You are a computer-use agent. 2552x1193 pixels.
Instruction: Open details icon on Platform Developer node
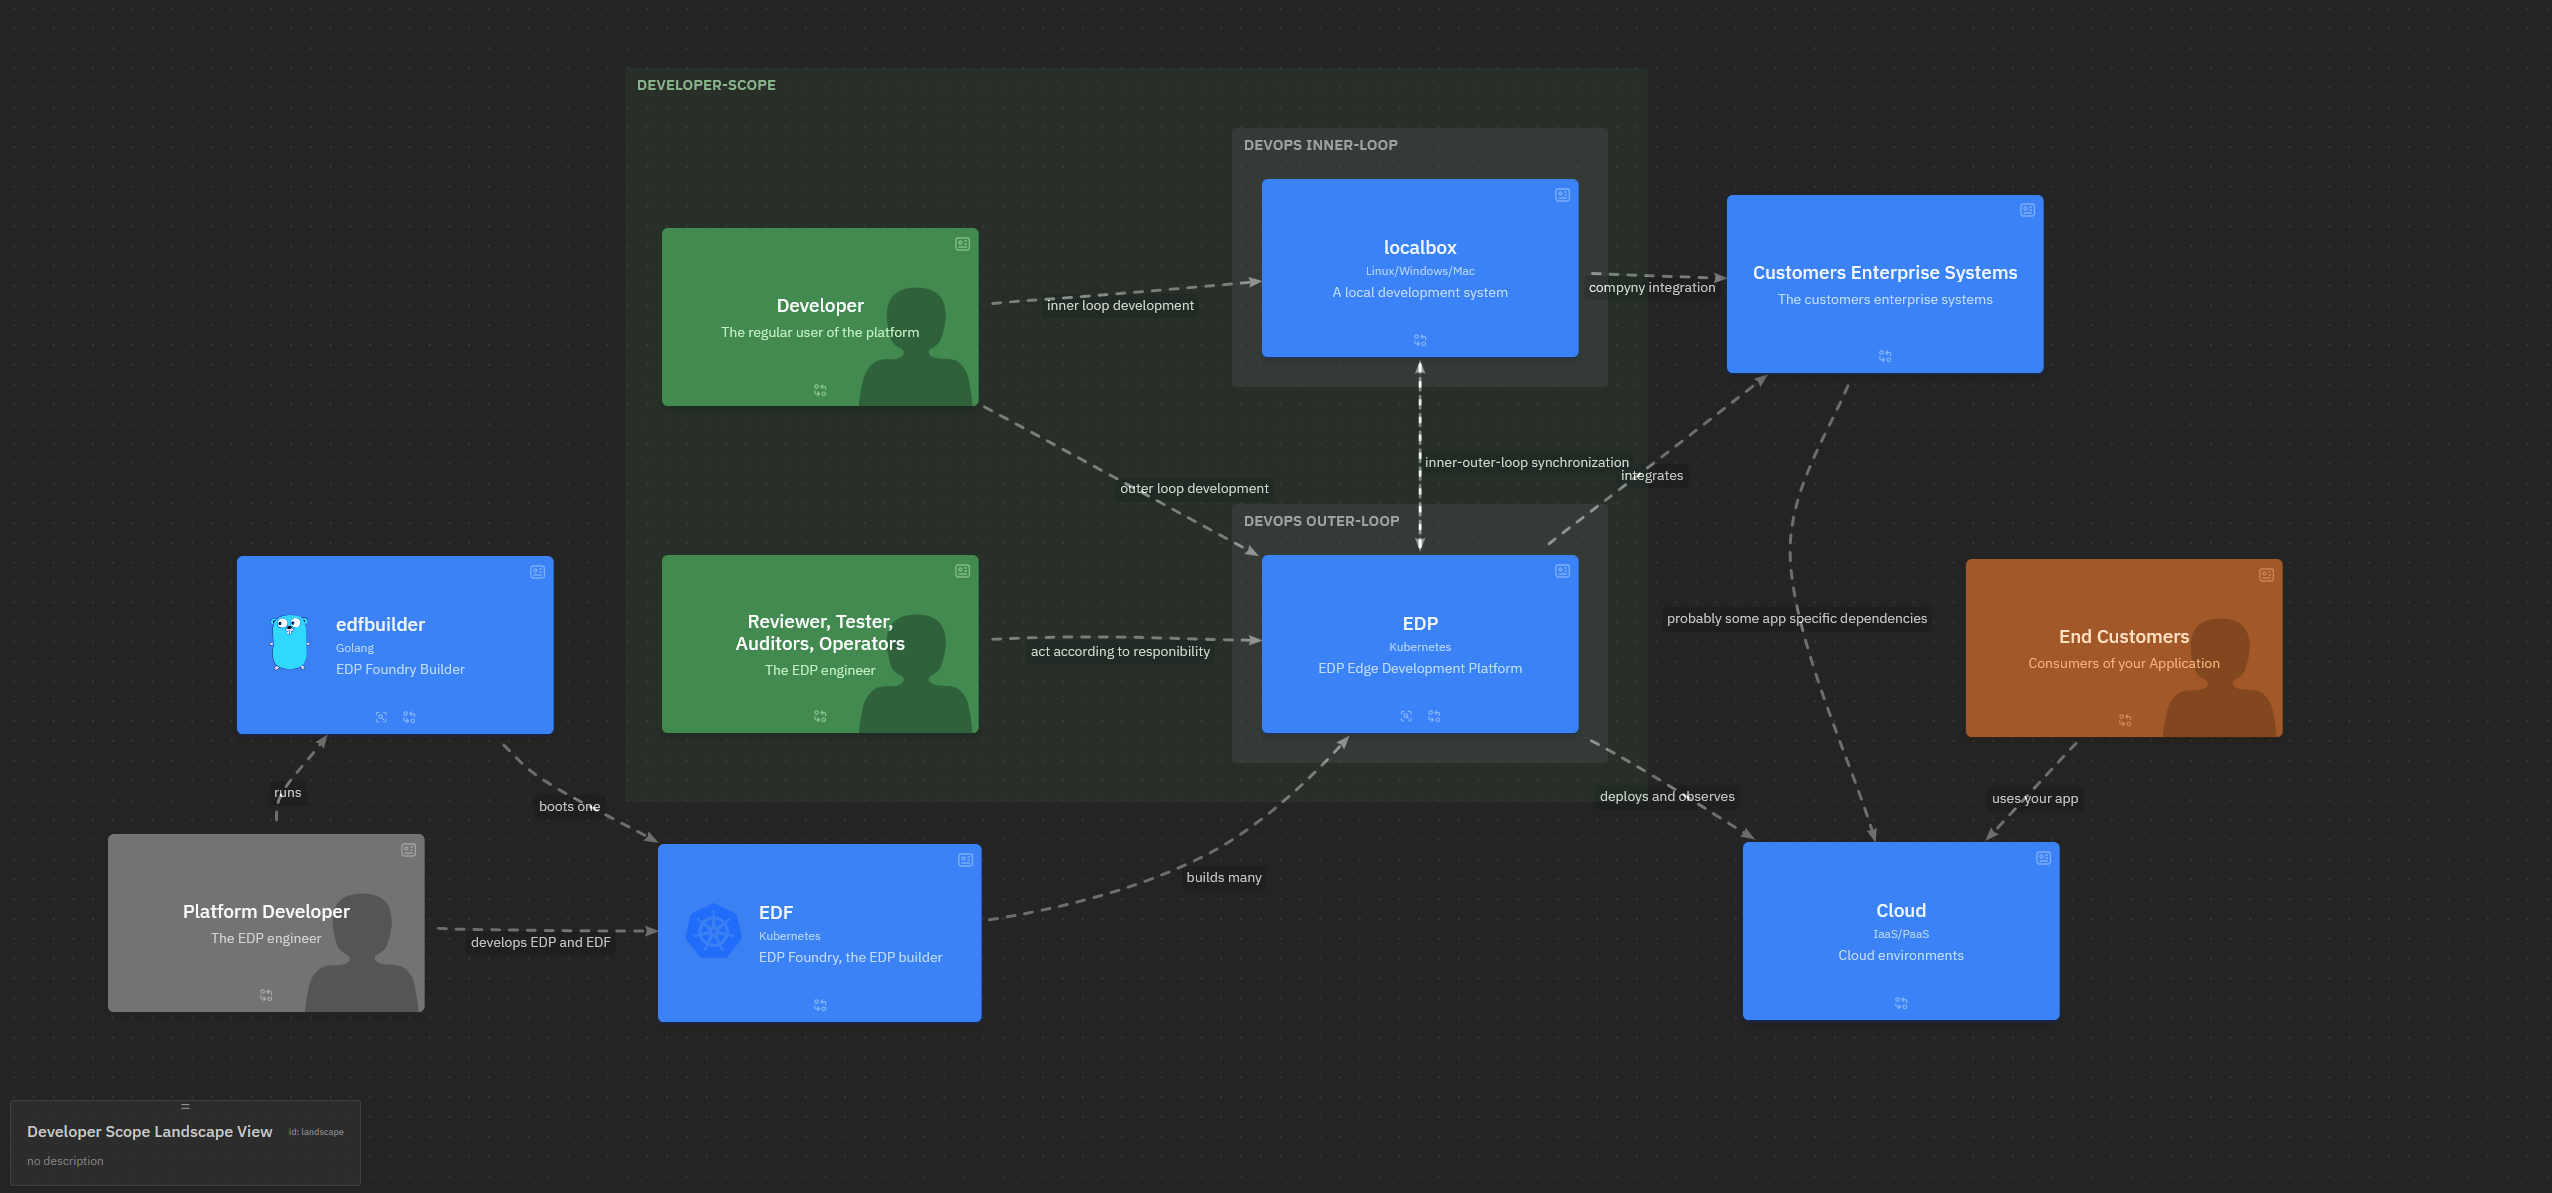point(408,850)
